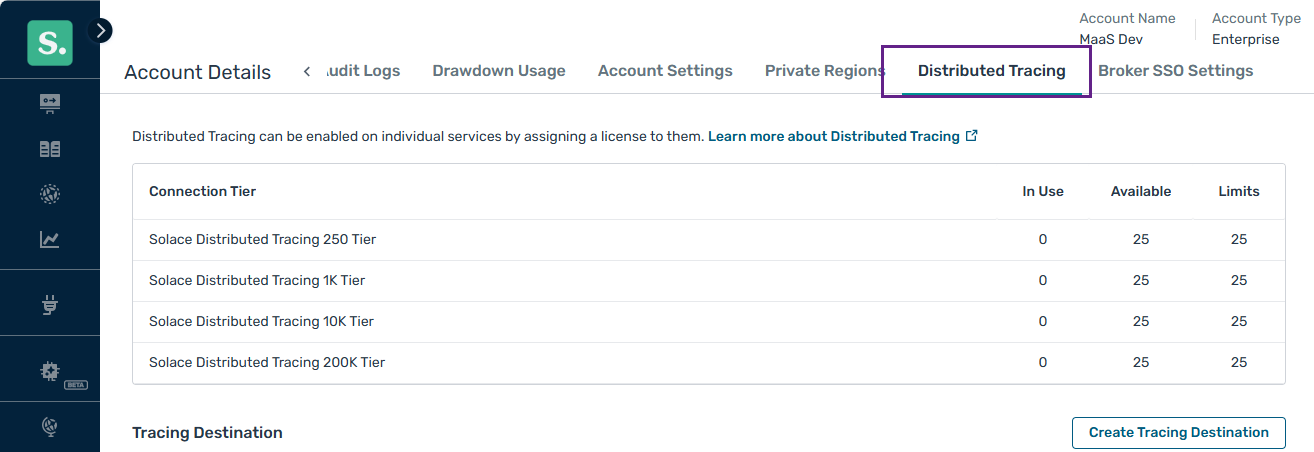Click the Solace logo in the sidebar
This screenshot has height=452, width=1314.
49,42
